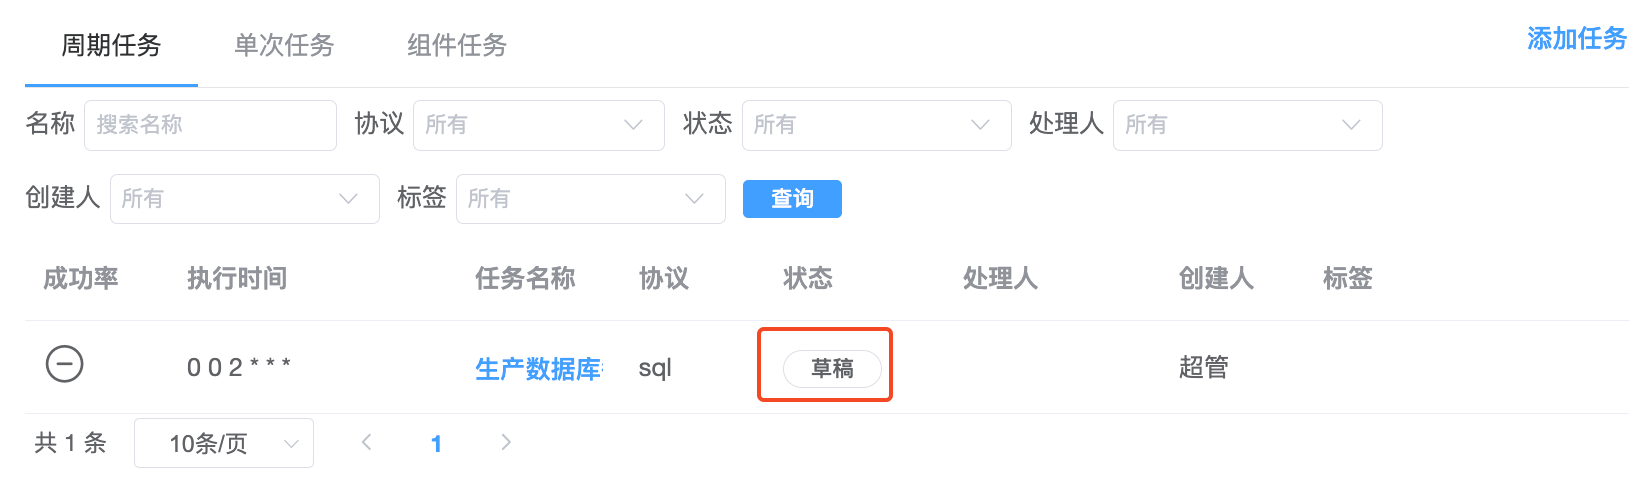Image resolution: width=1648 pixels, height=488 pixels.
Task: Change the 10条/页 page size selector
Action: coord(224,443)
